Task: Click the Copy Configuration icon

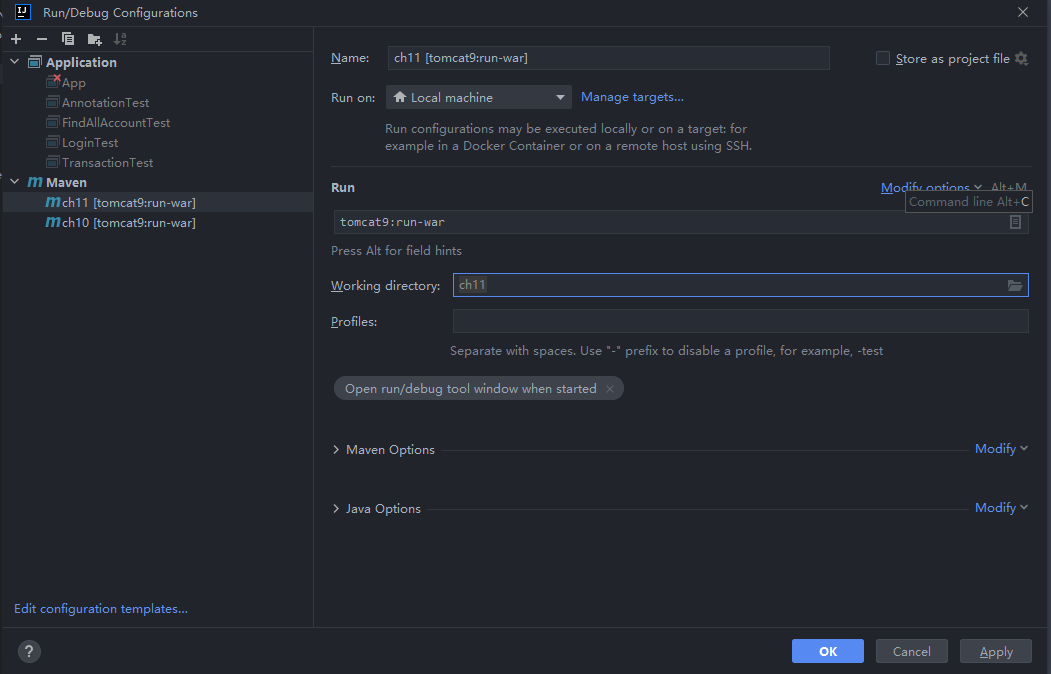Action: point(68,39)
